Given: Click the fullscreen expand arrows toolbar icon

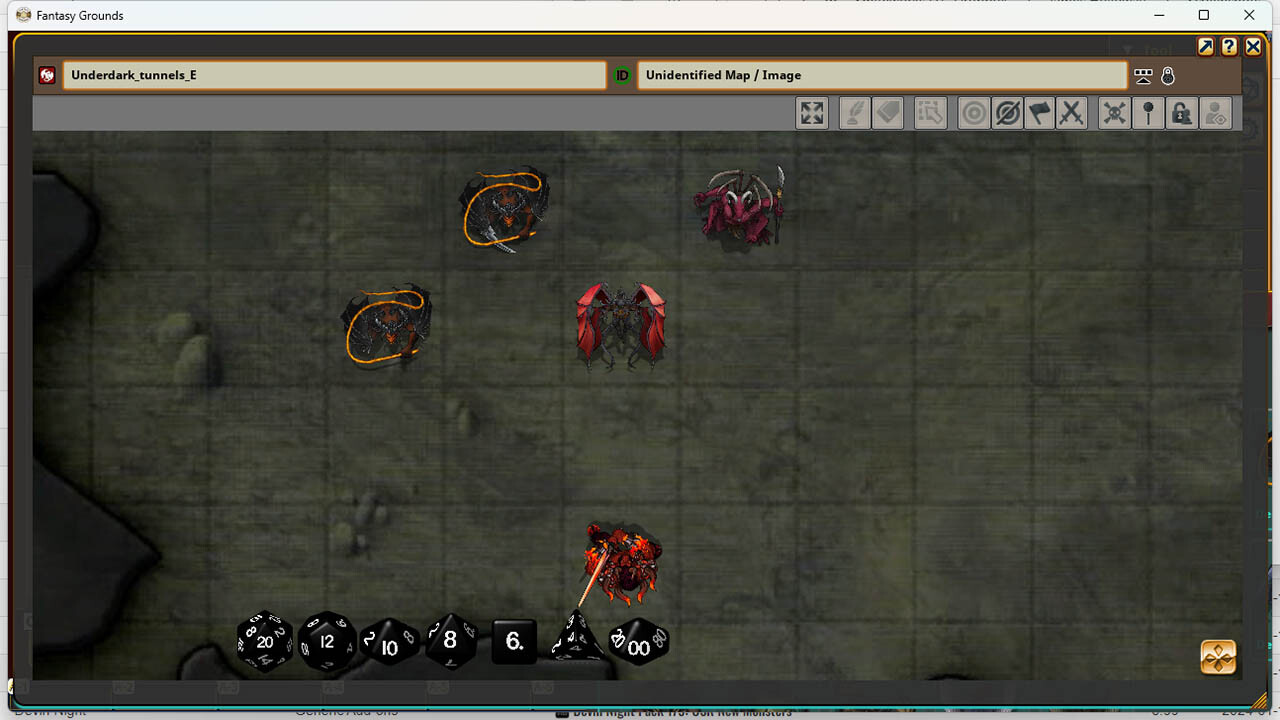Looking at the screenshot, I should coord(812,113).
